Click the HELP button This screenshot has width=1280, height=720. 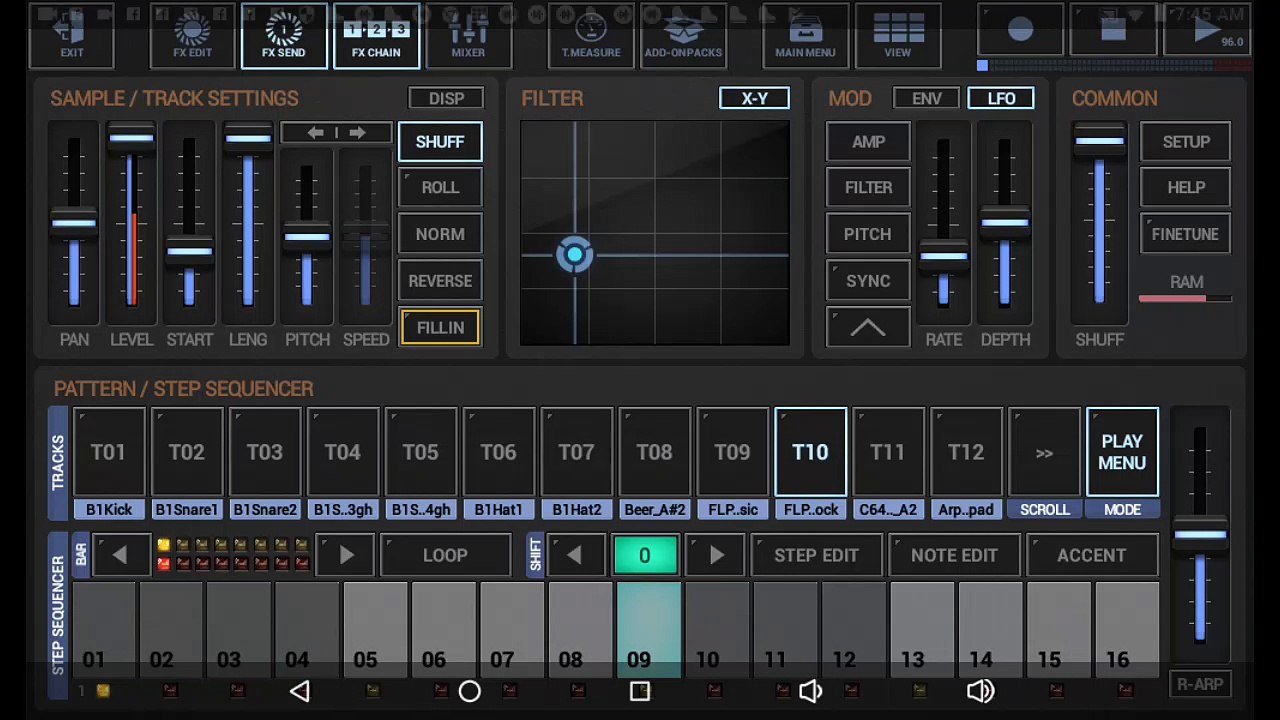(x=1186, y=188)
